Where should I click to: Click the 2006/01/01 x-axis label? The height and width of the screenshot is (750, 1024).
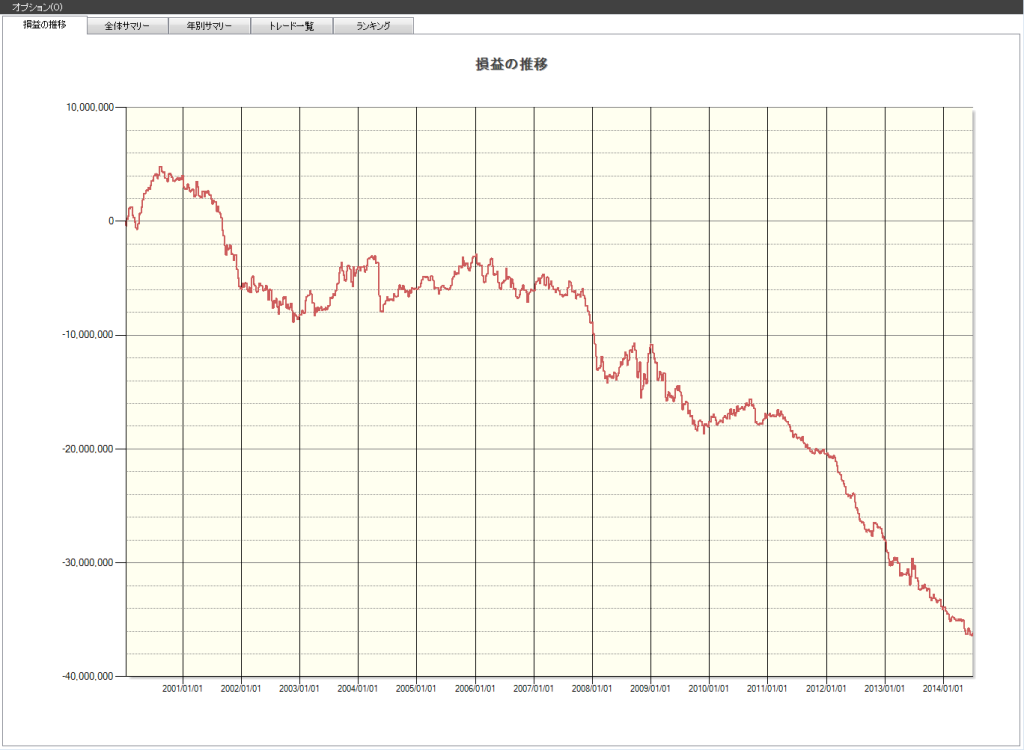[475, 689]
